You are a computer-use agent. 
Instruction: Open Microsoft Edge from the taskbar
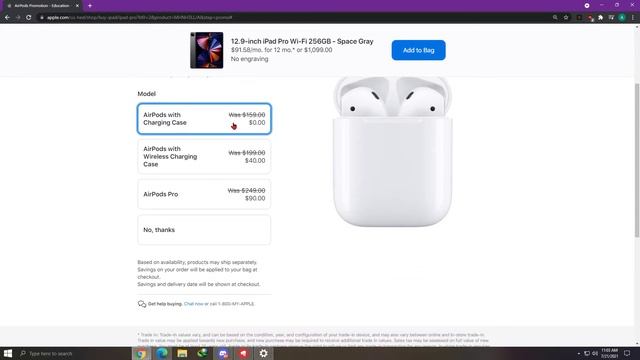162,353
